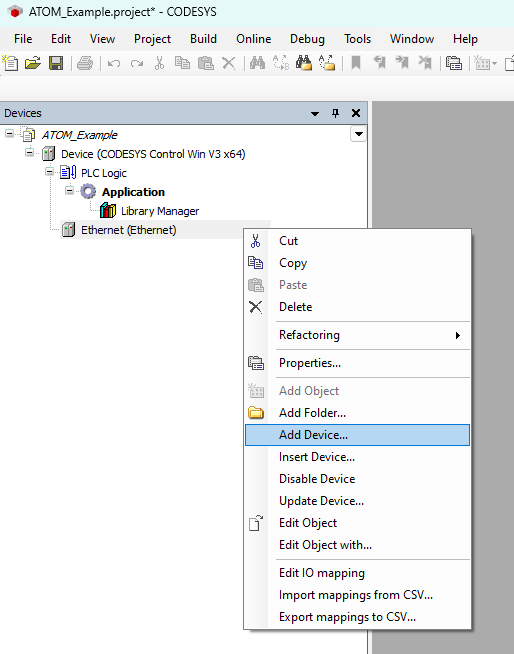Open the Help menu
Viewport: 514px width, 654px height.
[465, 39]
